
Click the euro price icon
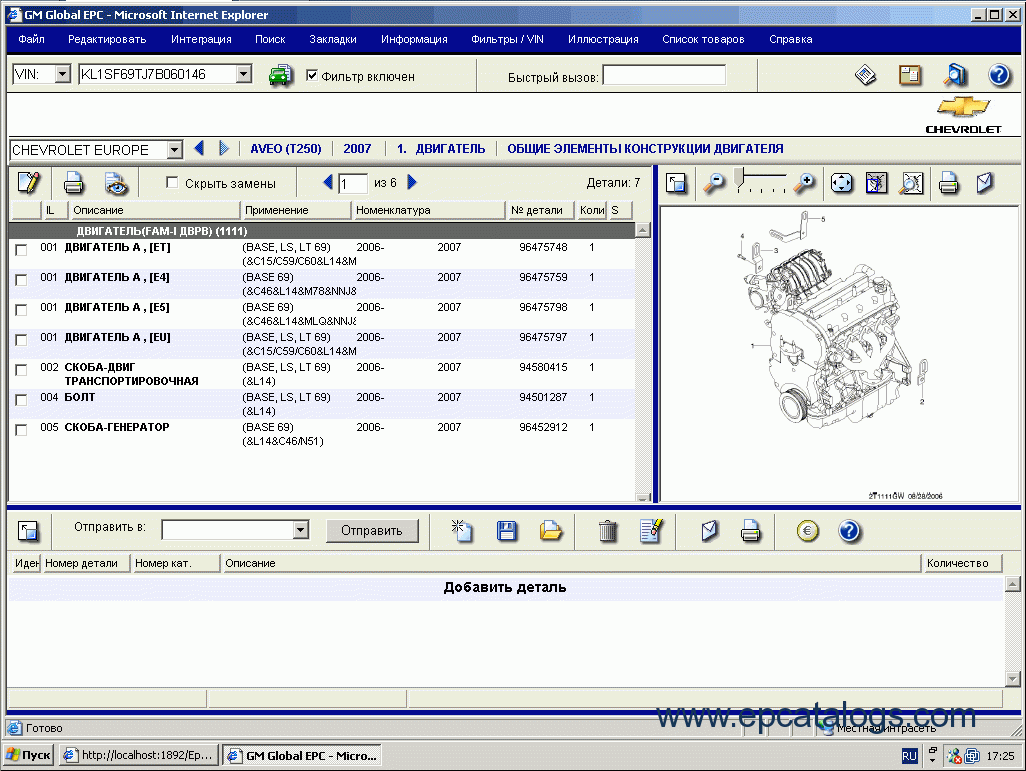click(807, 531)
